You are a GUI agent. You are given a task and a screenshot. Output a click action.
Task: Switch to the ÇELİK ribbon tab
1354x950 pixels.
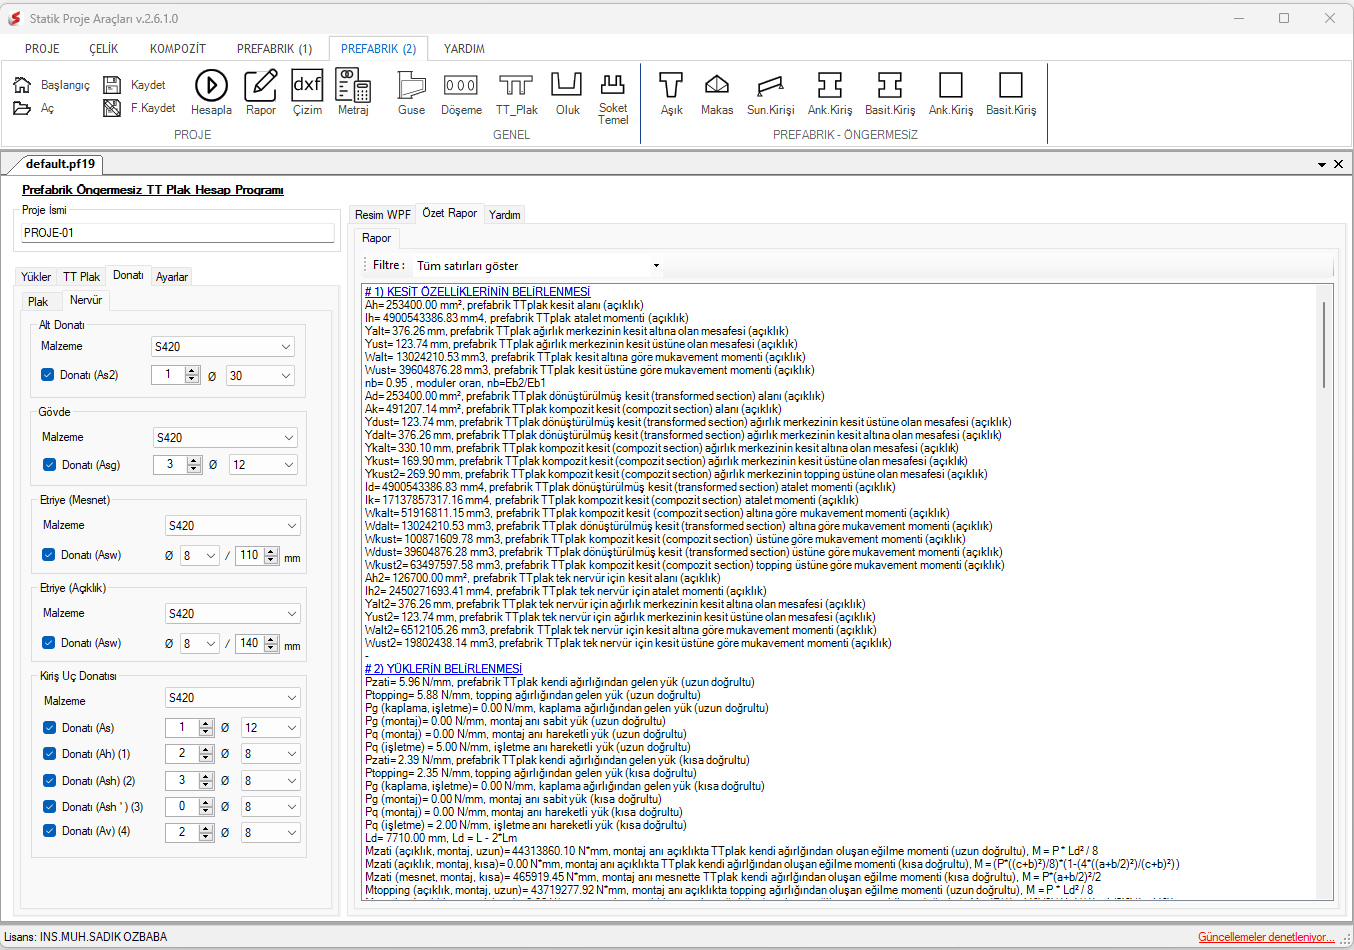104,49
